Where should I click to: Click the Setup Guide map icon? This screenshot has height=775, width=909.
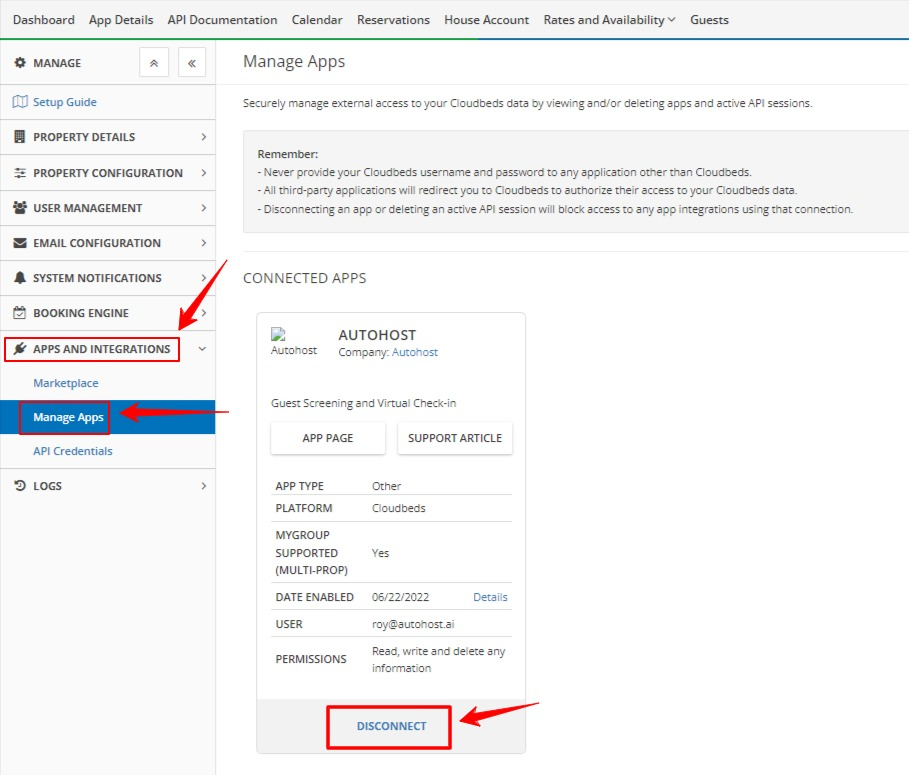tap(20, 101)
